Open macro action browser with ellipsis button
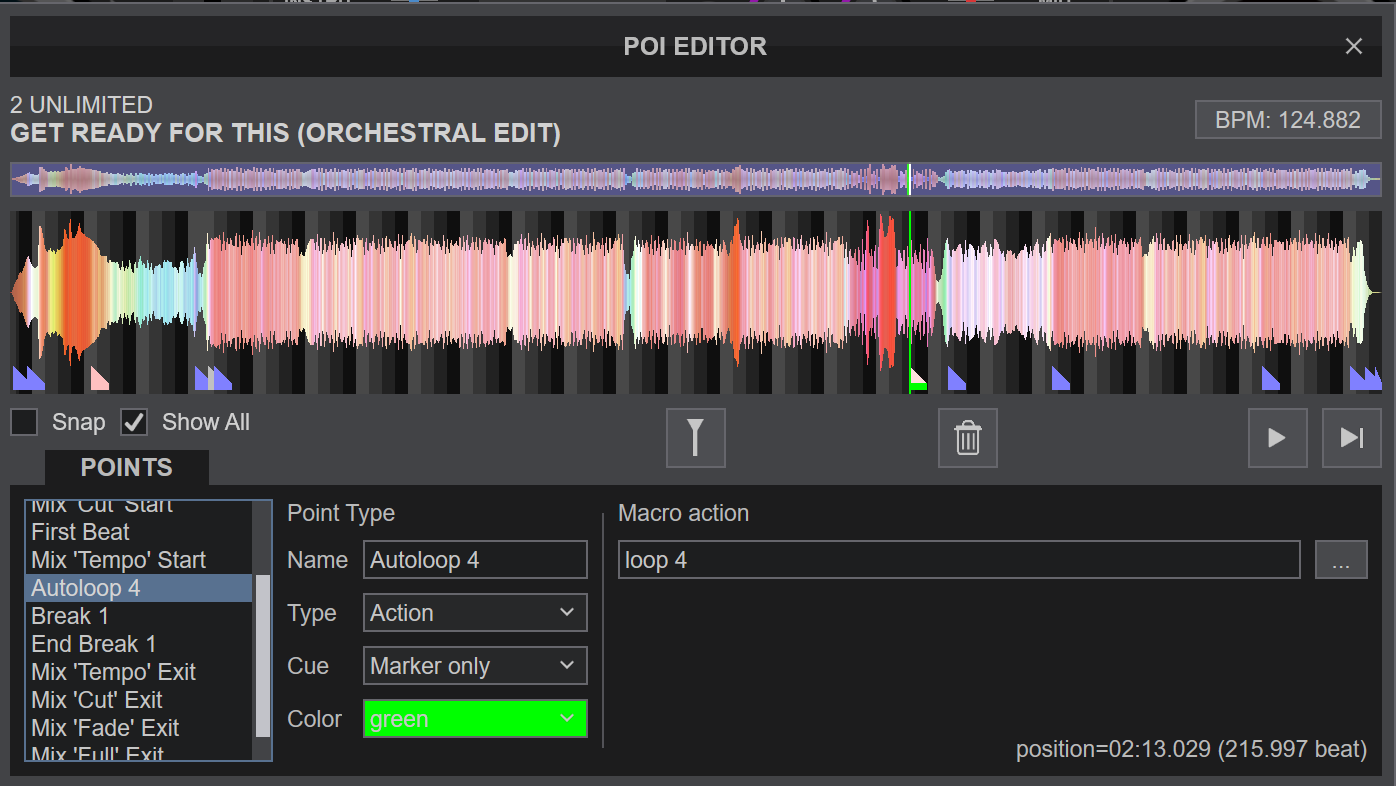This screenshot has width=1396, height=786. (x=1341, y=560)
